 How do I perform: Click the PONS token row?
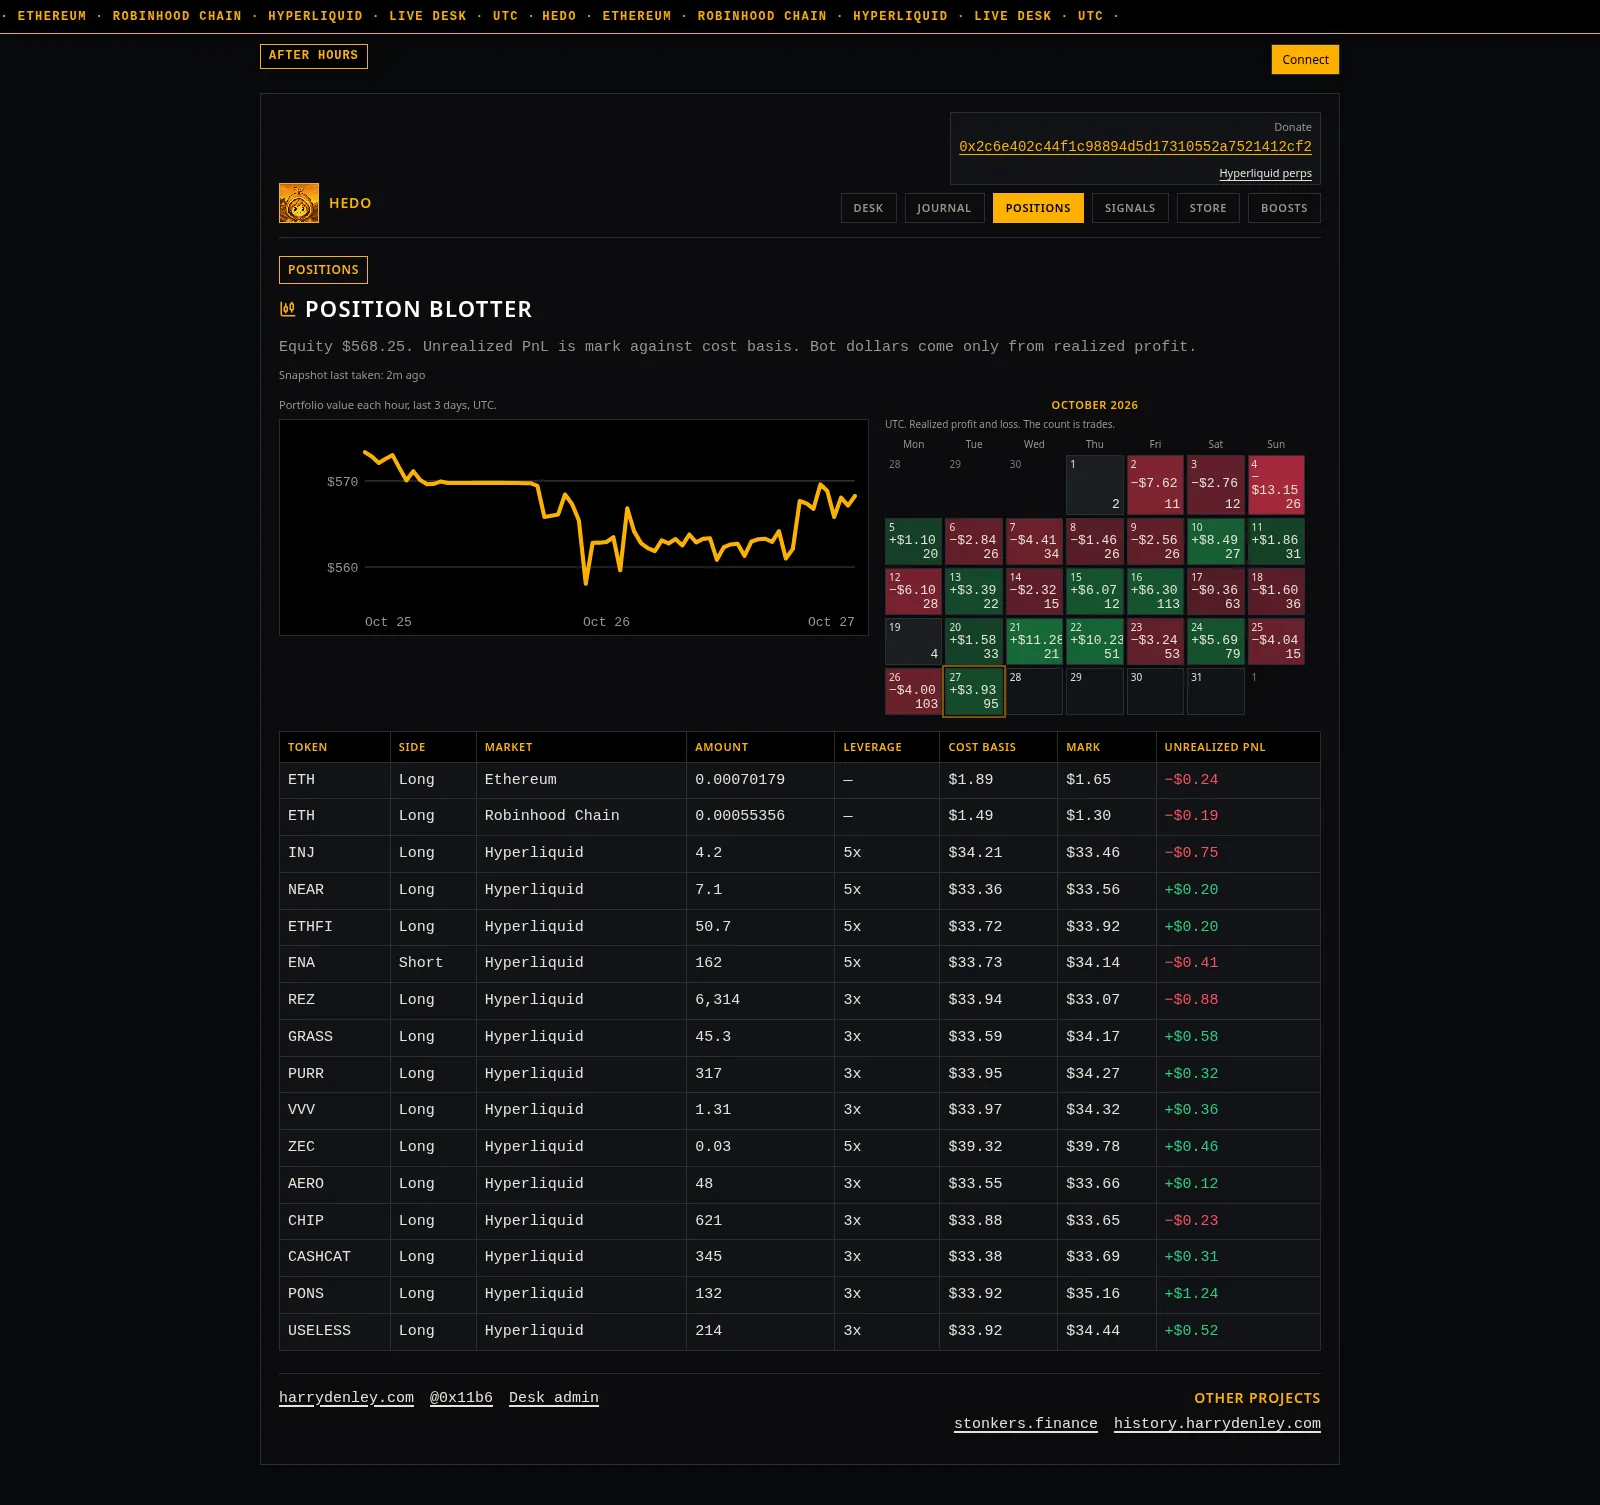click(x=800, y=1294)
